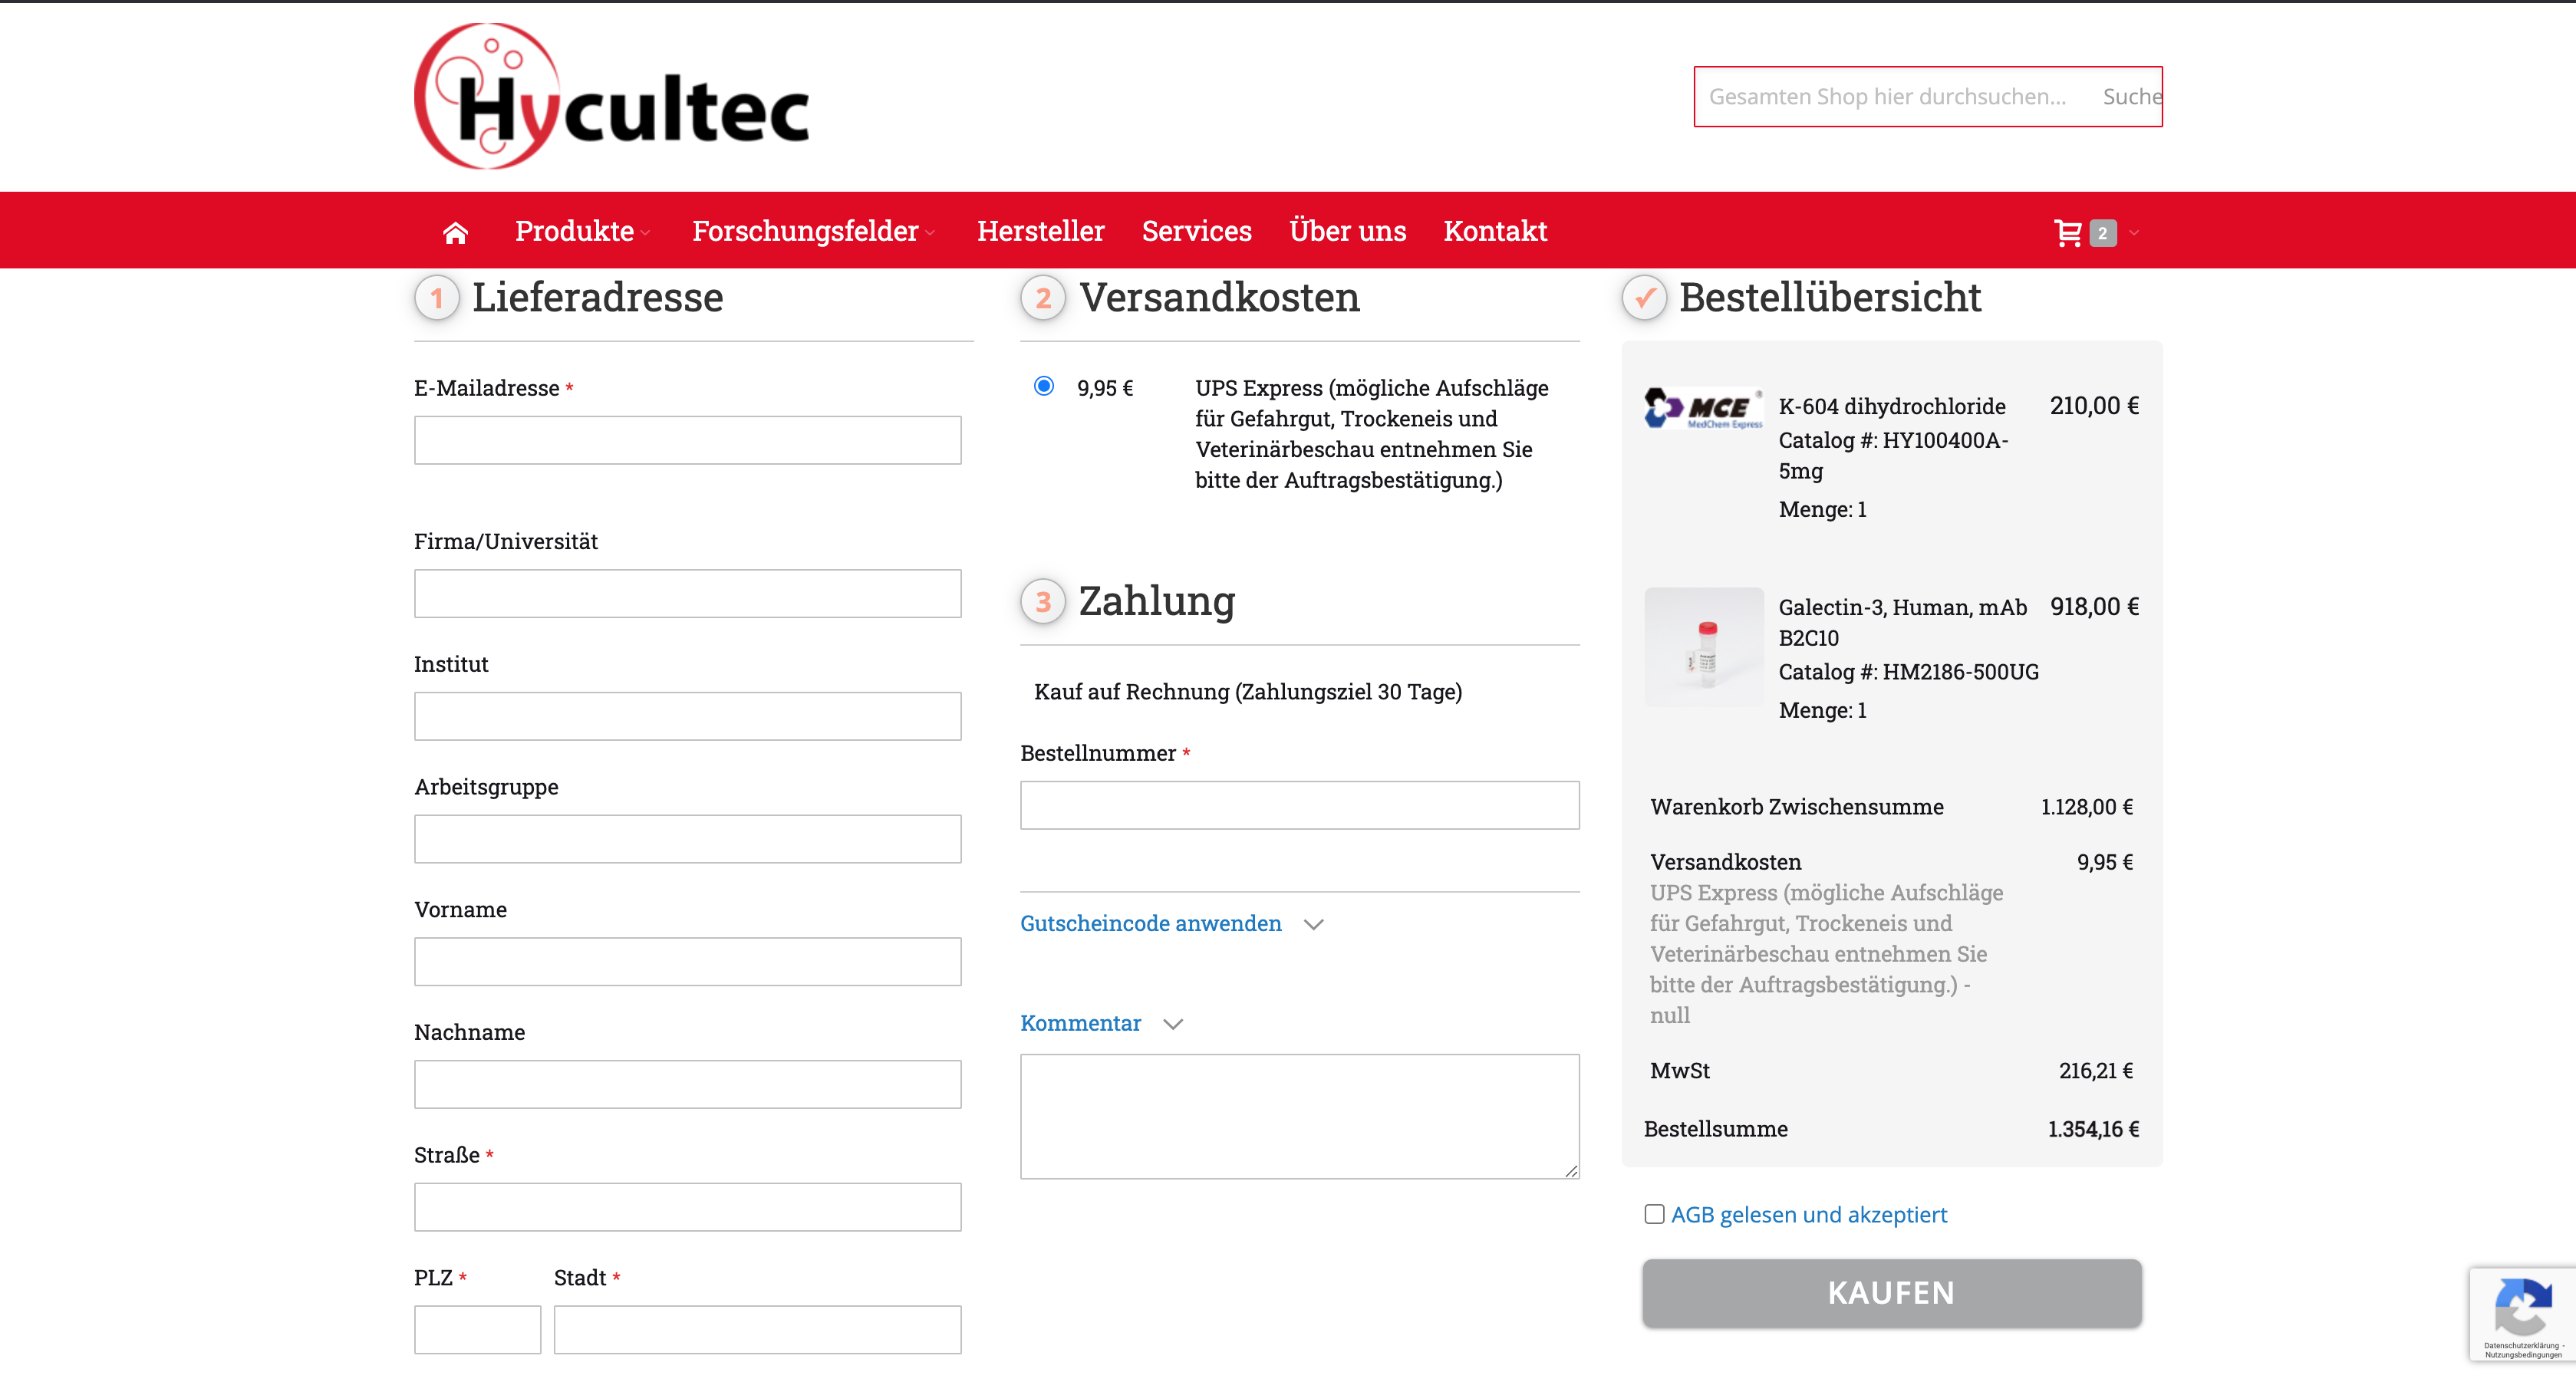Open Galectin-3, Human, mAb B2C10 product link
Image resolution: width=2576 pixels, height=1382 pixels.
click(1902, 622)
